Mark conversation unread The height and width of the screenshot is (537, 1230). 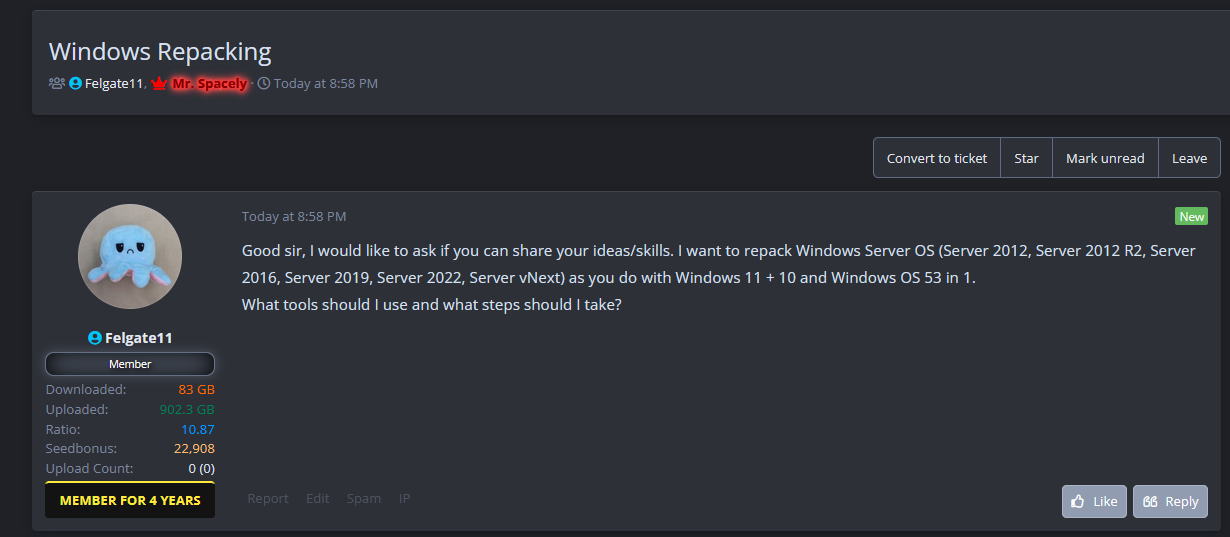1105,158
